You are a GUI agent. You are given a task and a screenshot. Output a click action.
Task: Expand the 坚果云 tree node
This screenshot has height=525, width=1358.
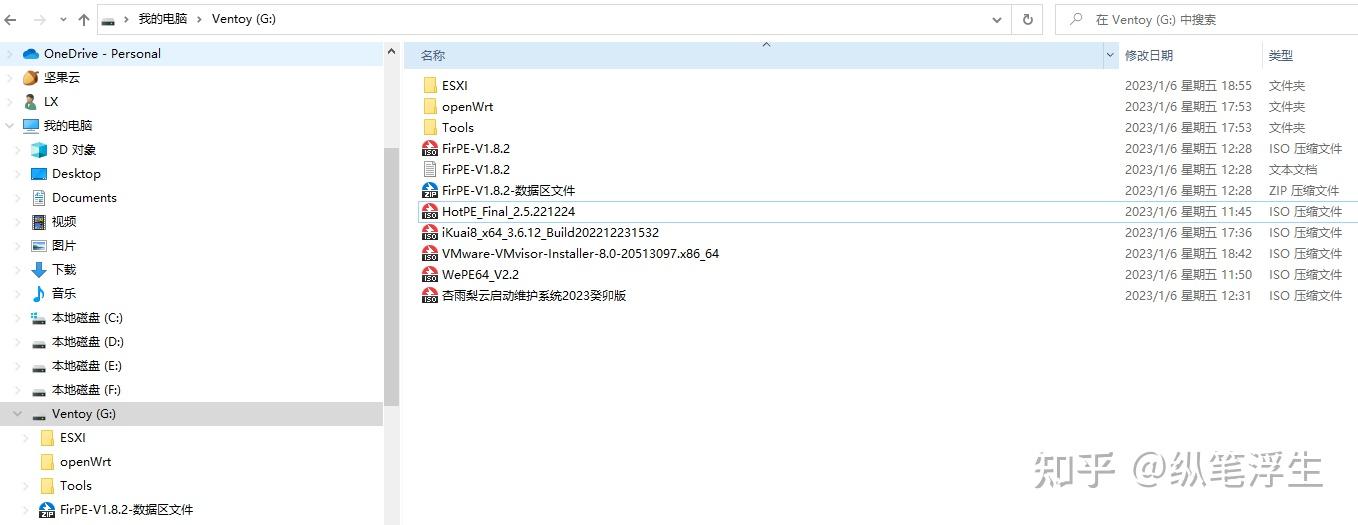click(10, 78)
